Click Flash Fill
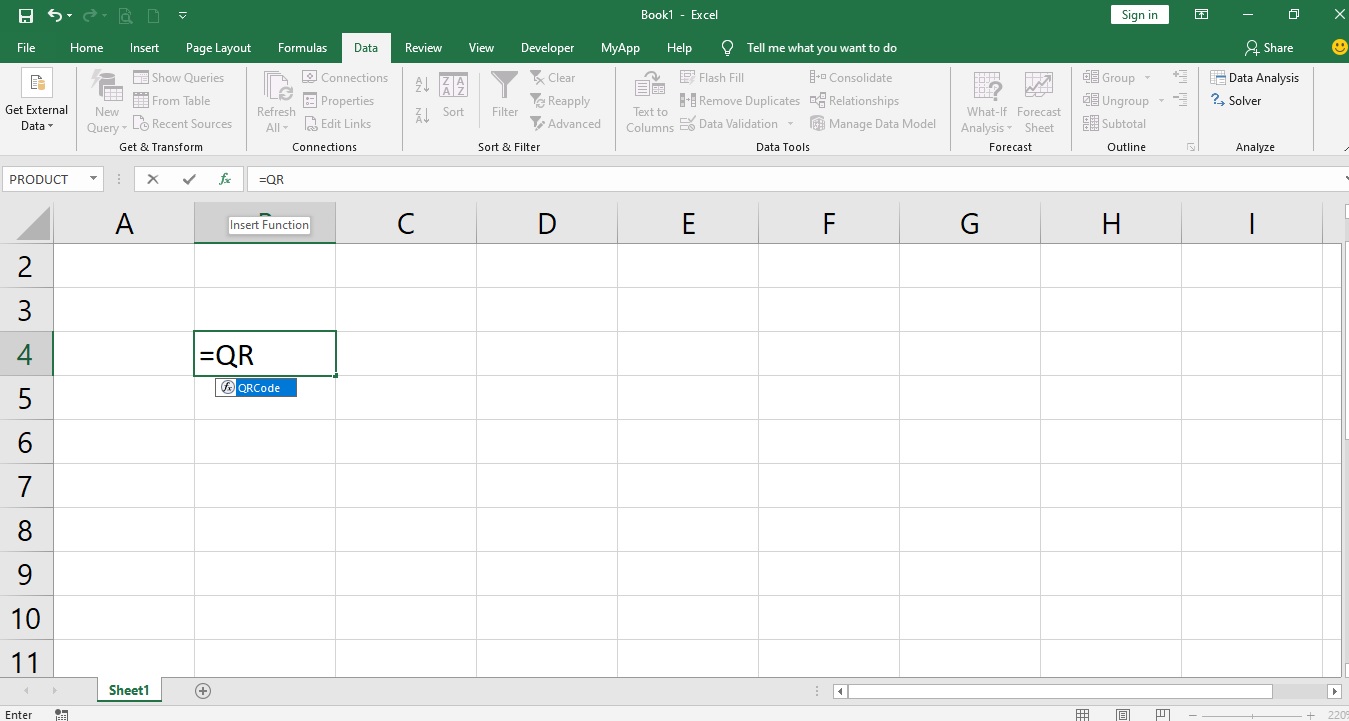Screen dimensions: 1349x721 tap(711, 77)
